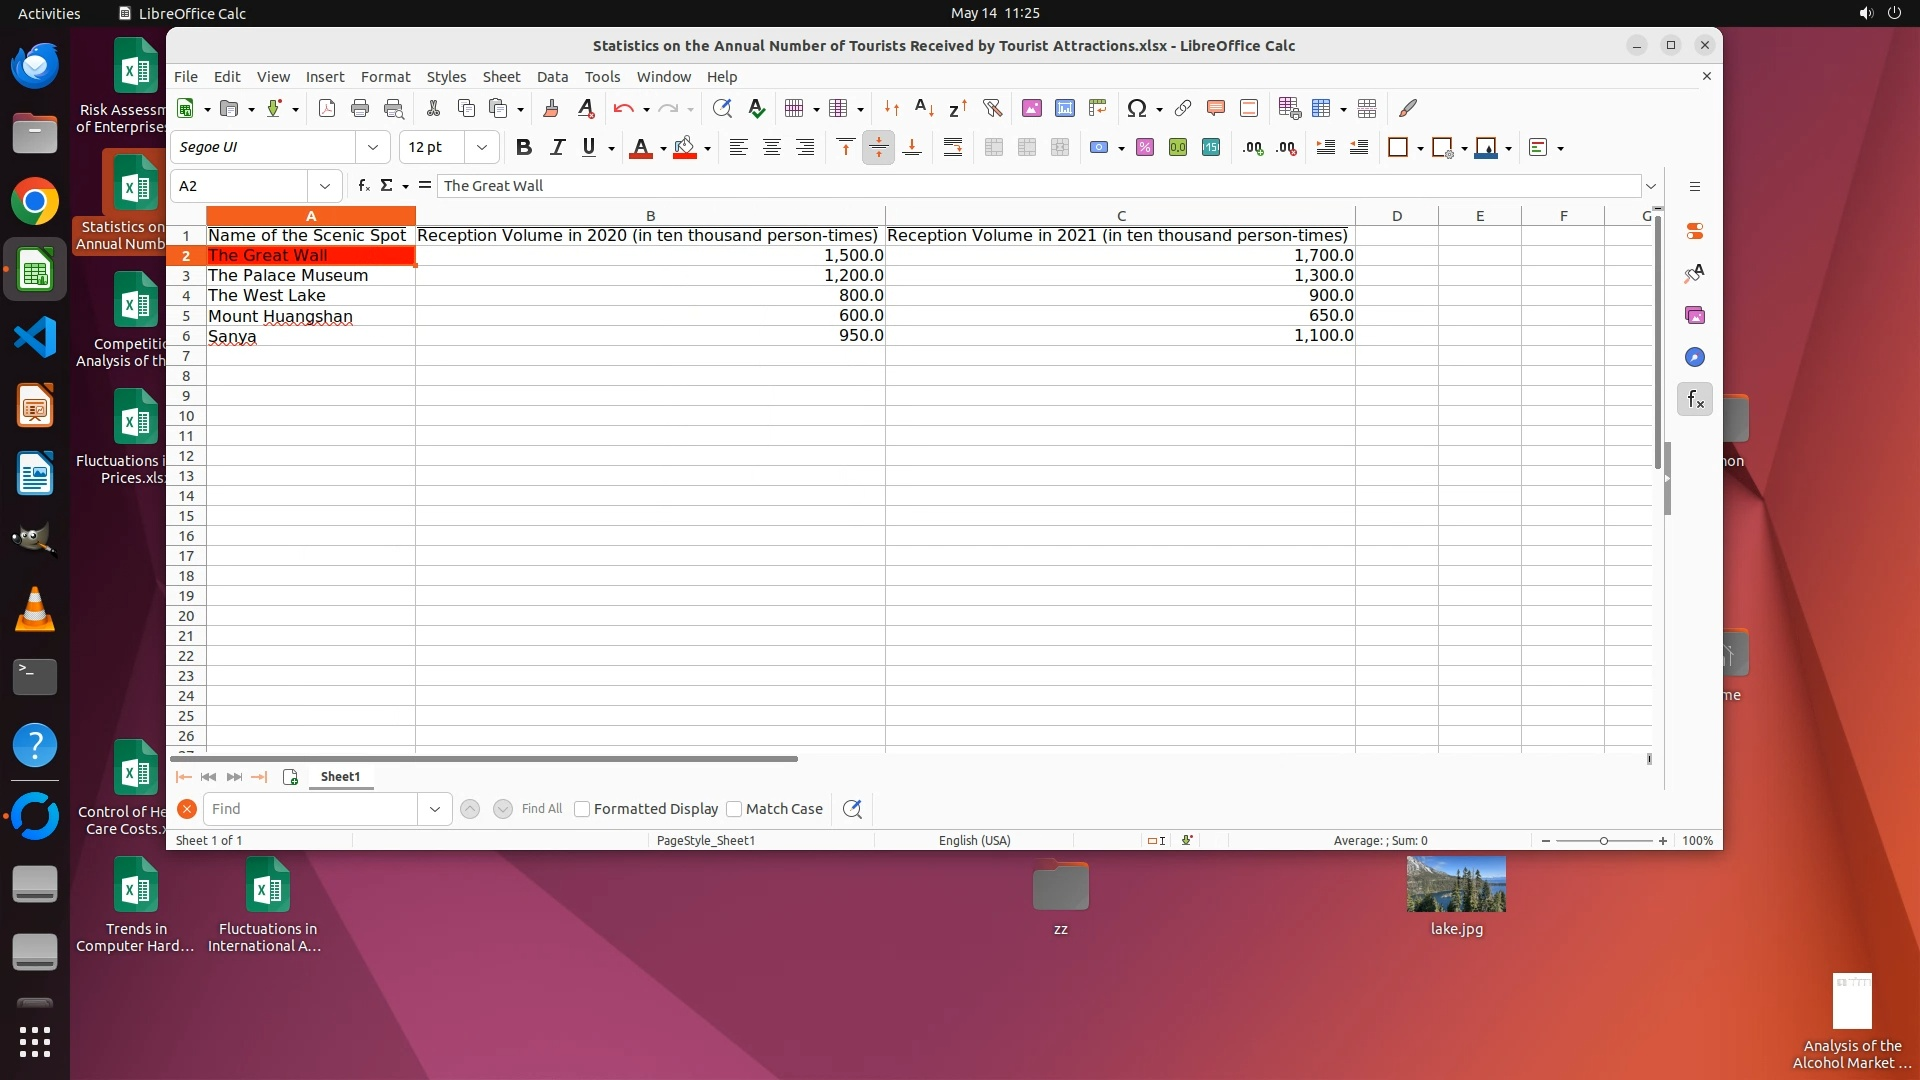Open the Functions sidebar panel
This screenshot has width=1920, height=1080.
1694,400
